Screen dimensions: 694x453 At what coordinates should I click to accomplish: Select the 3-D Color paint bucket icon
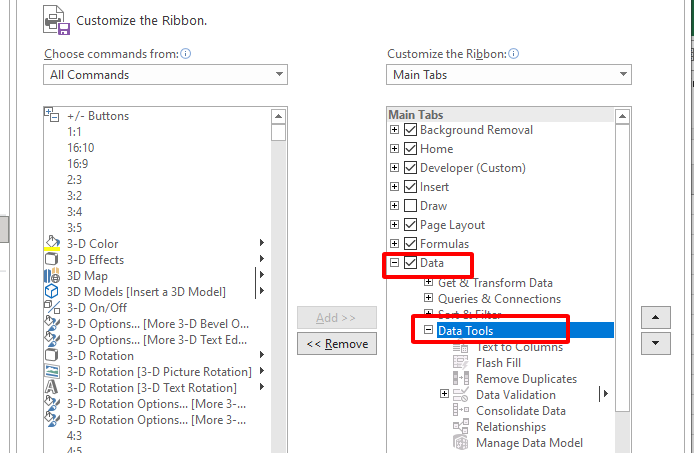[x=52, y=243]
